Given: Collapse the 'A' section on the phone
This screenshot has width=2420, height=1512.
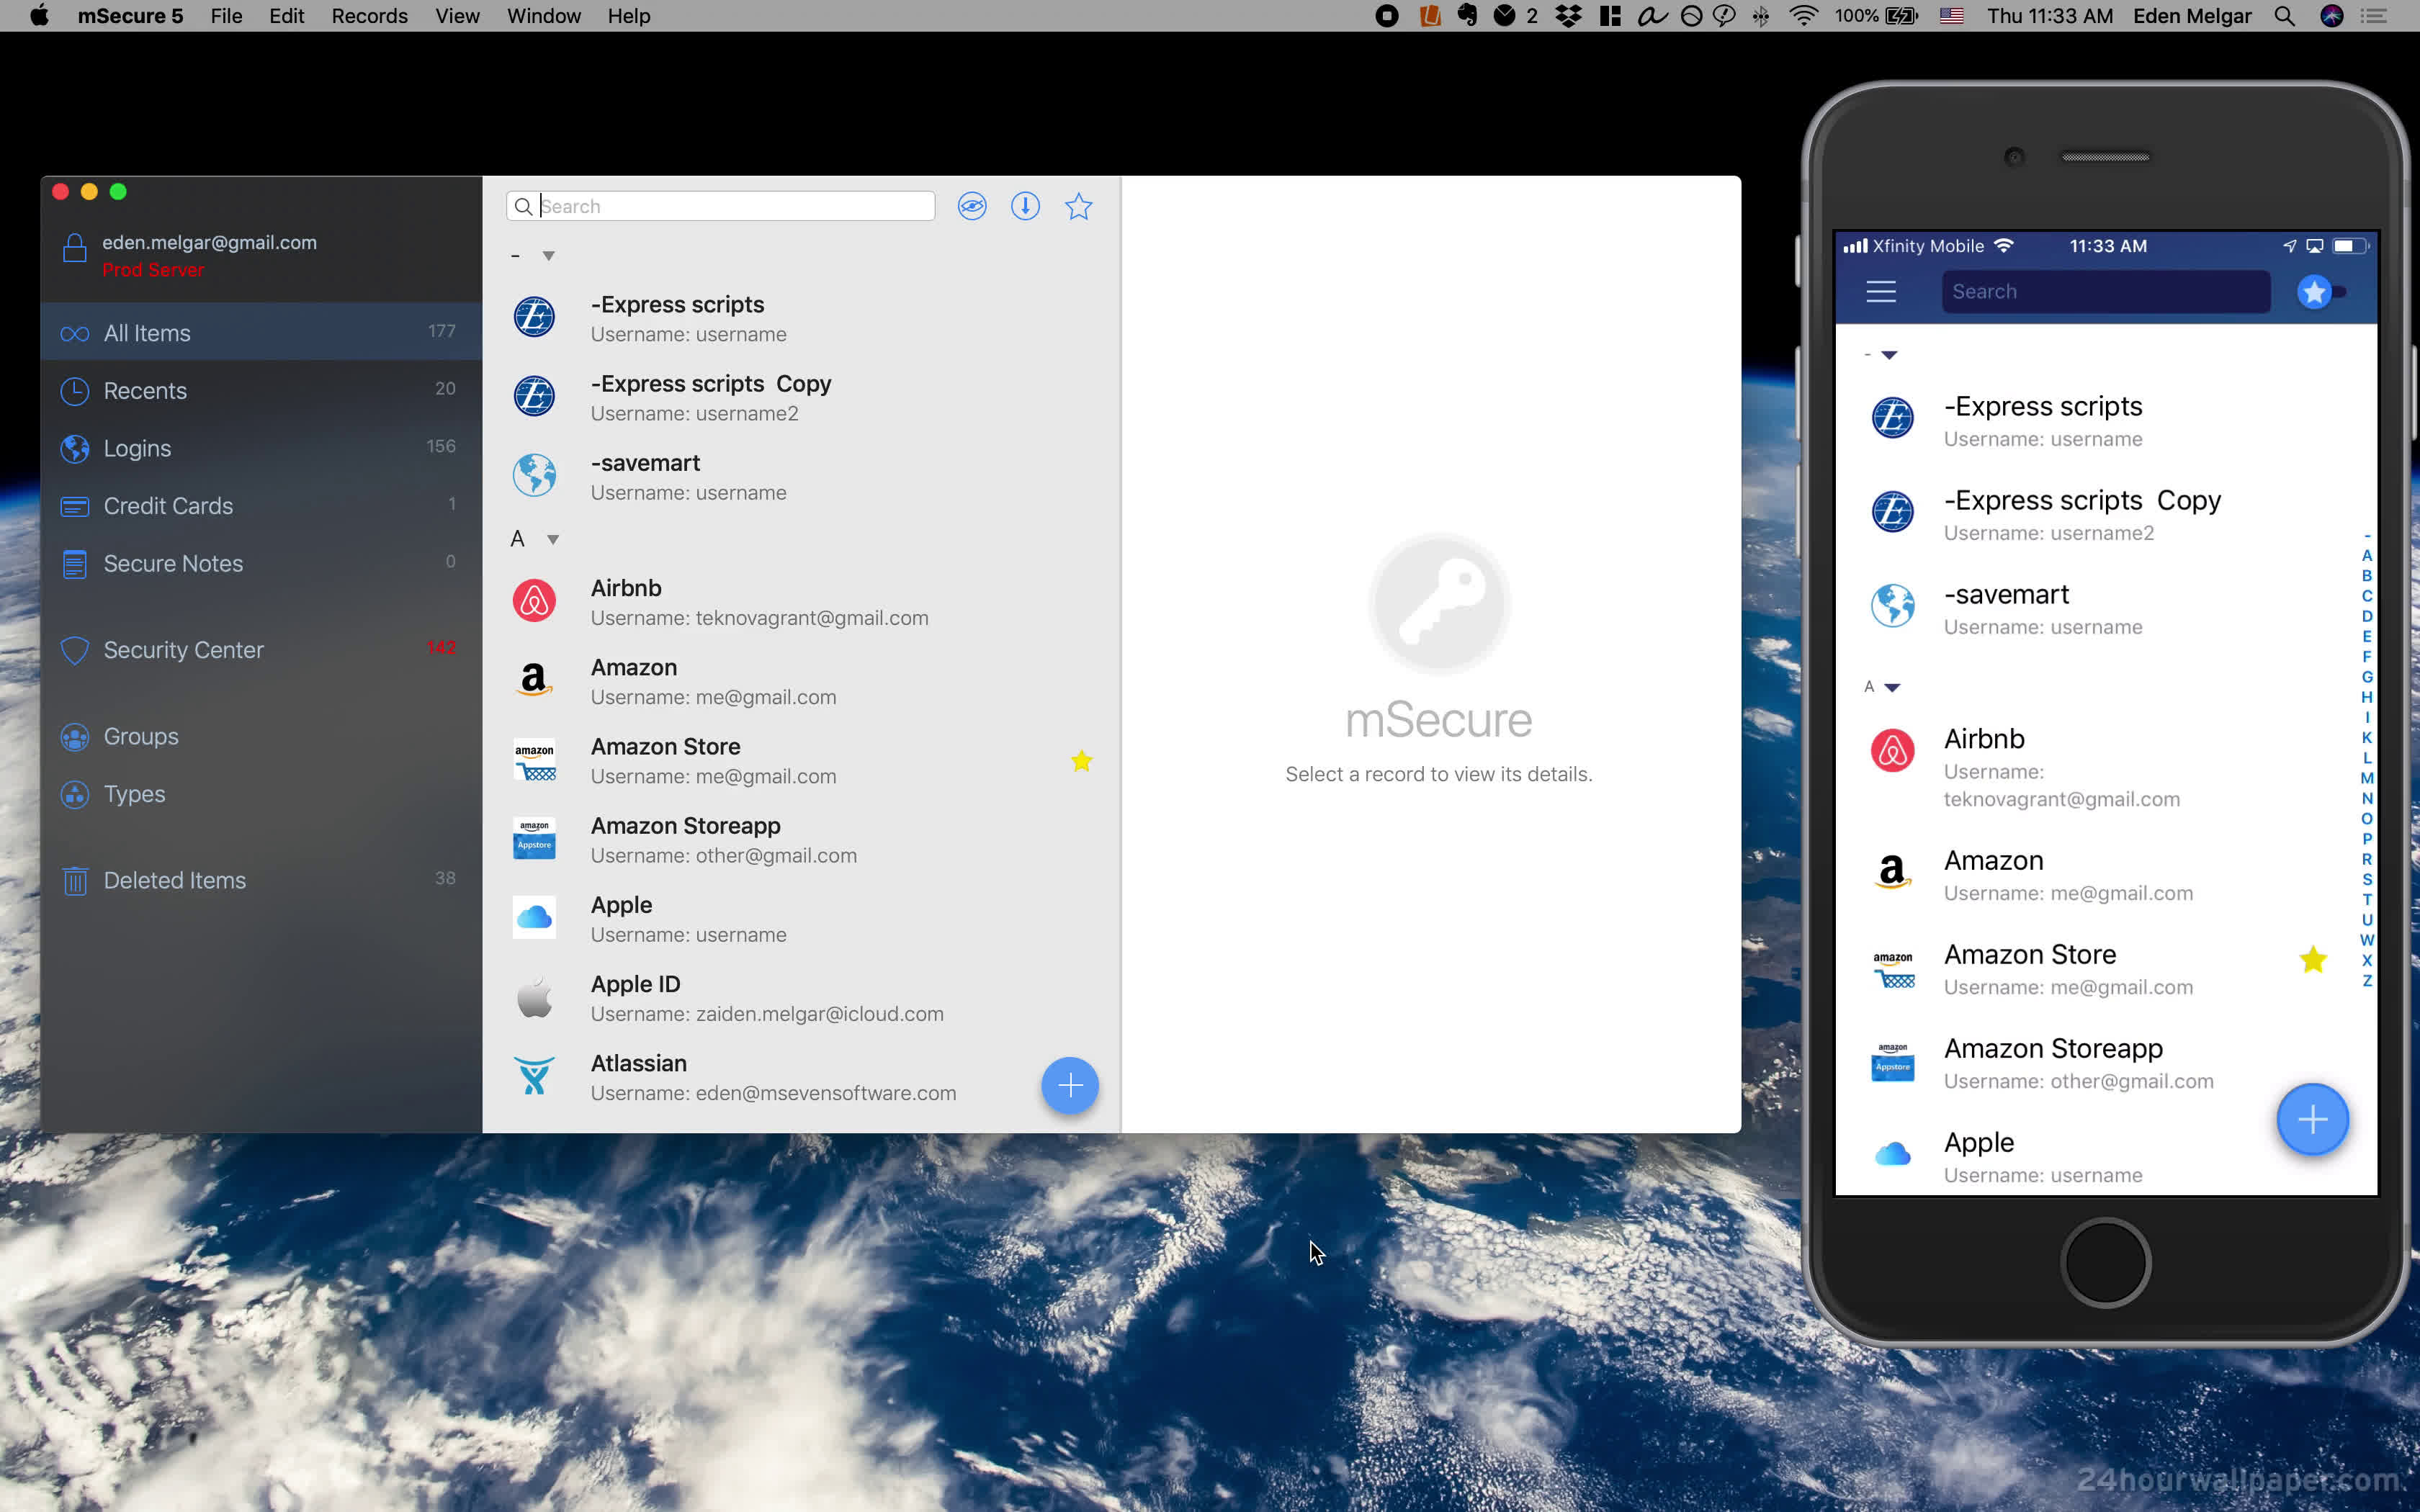Looking at the screenshot, I should tap(1891, 687).
